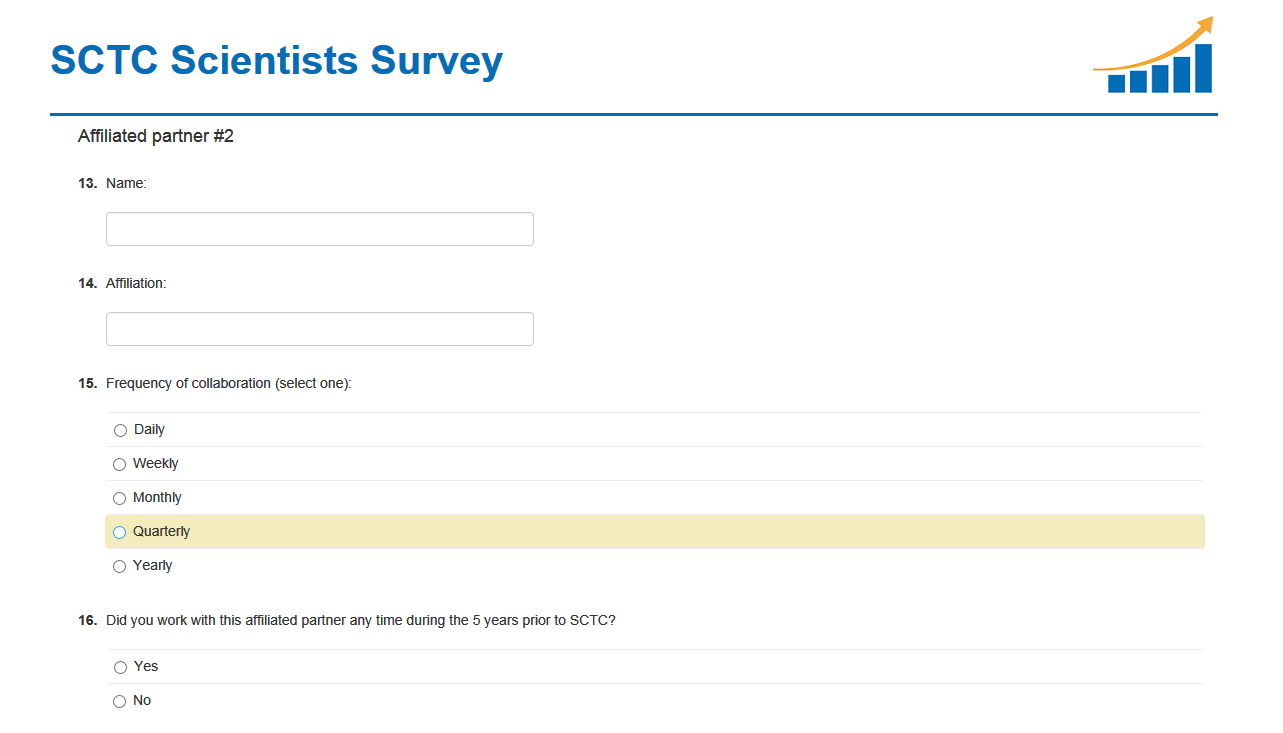Choose Monthly collaboration frequency
This screenshot has width=1283, height=733.
(x=120, y=498)
